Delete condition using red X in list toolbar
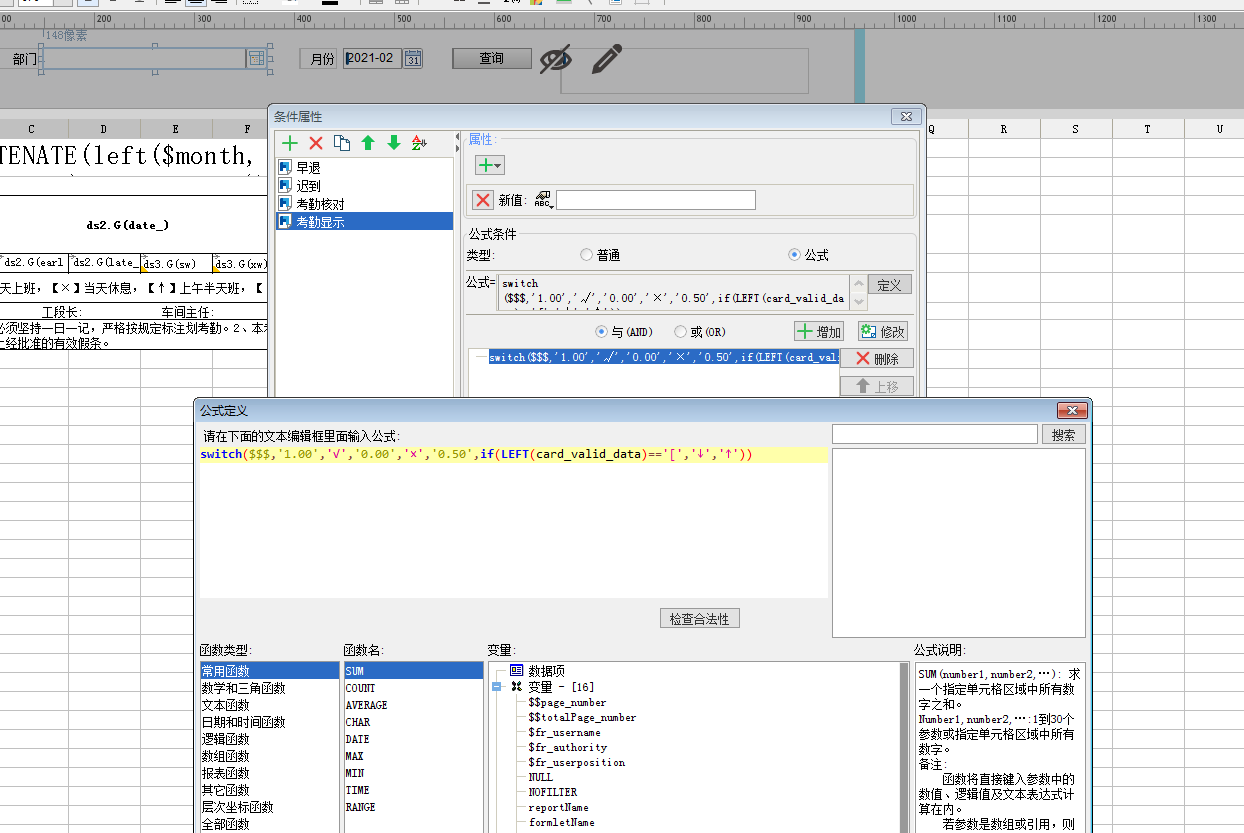 (316, 143)
